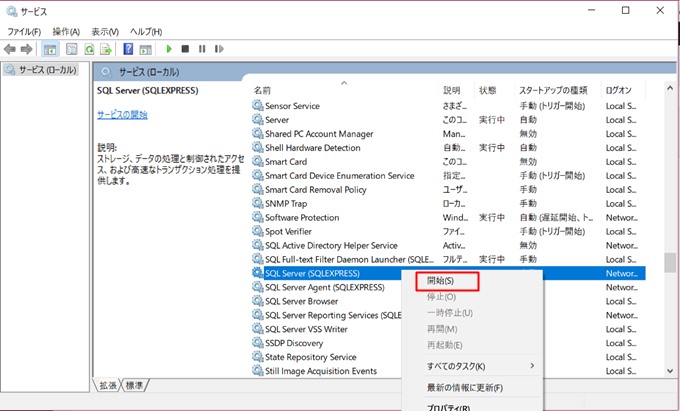The image size is (680, 411).
Task: Switch to the 拡張 tab
Action: 108,385
